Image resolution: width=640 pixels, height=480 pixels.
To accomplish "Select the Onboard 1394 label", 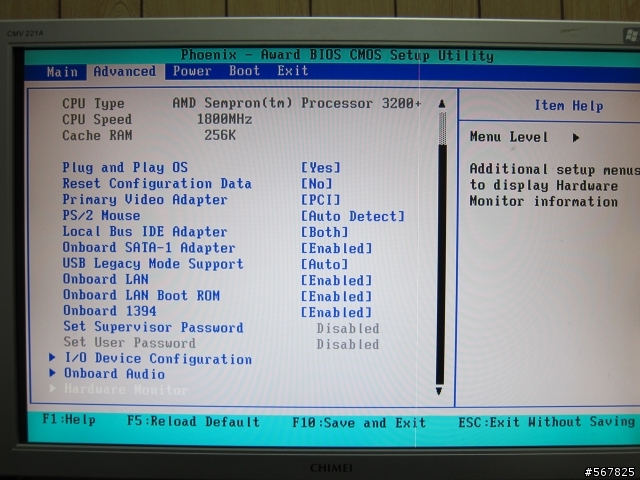I will (109, 311).
